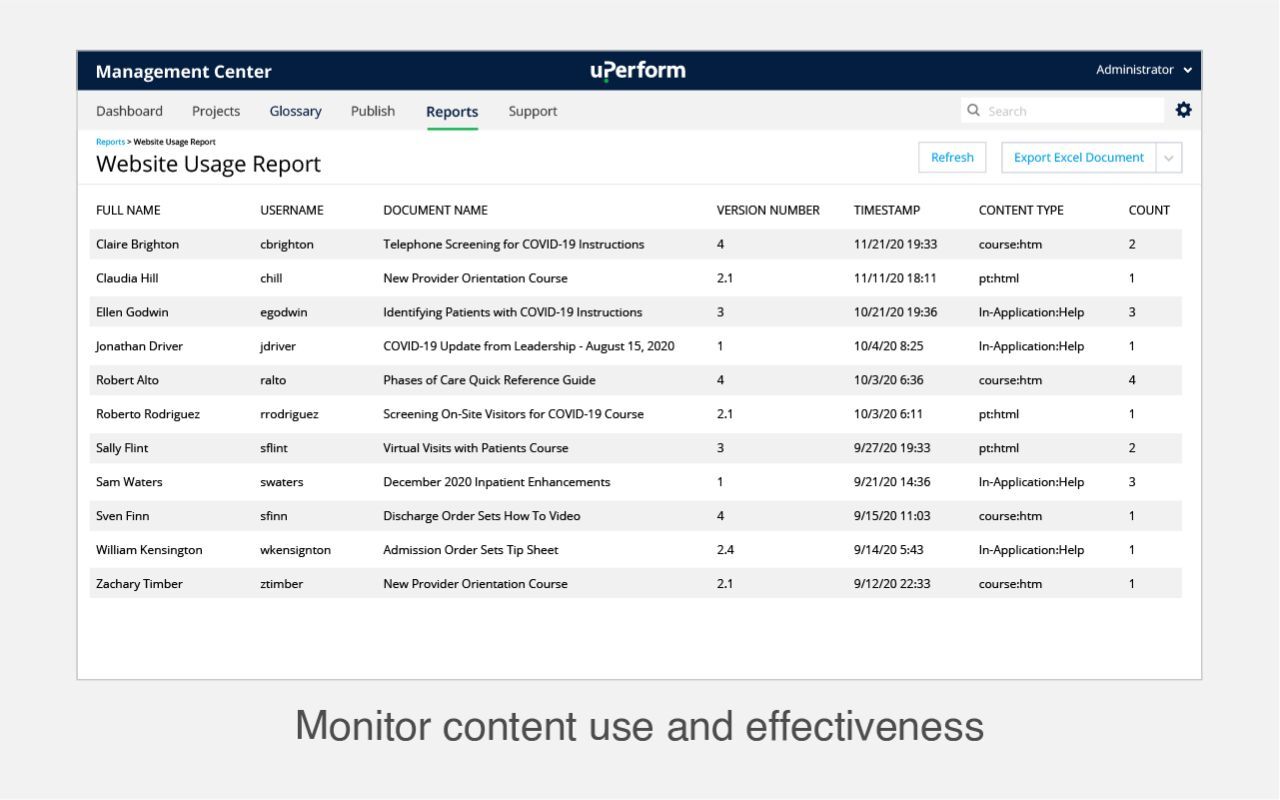Sort by the DOCUMENT NAME column header
This screenshot has height=800, width=1280.
tap(435, 210)
